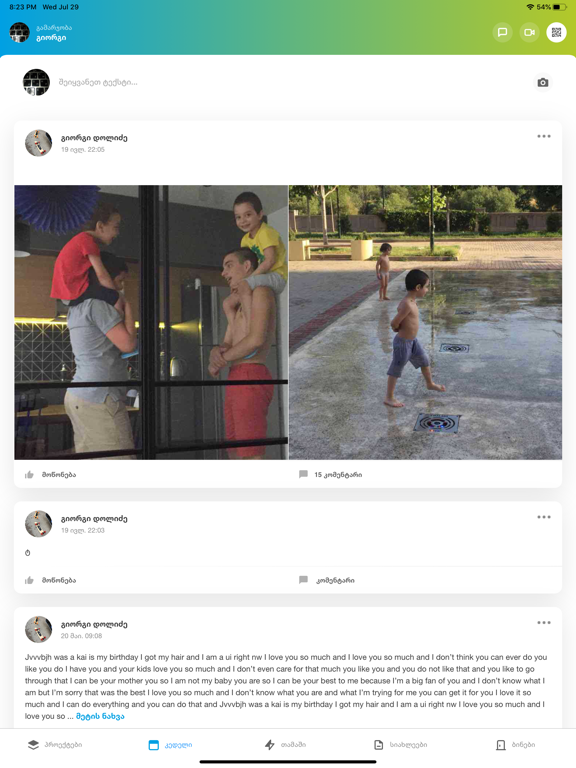View the right photo of boy in puddle
The height and width of the screenshot is (768, 576).
click(x=426, y=322)
